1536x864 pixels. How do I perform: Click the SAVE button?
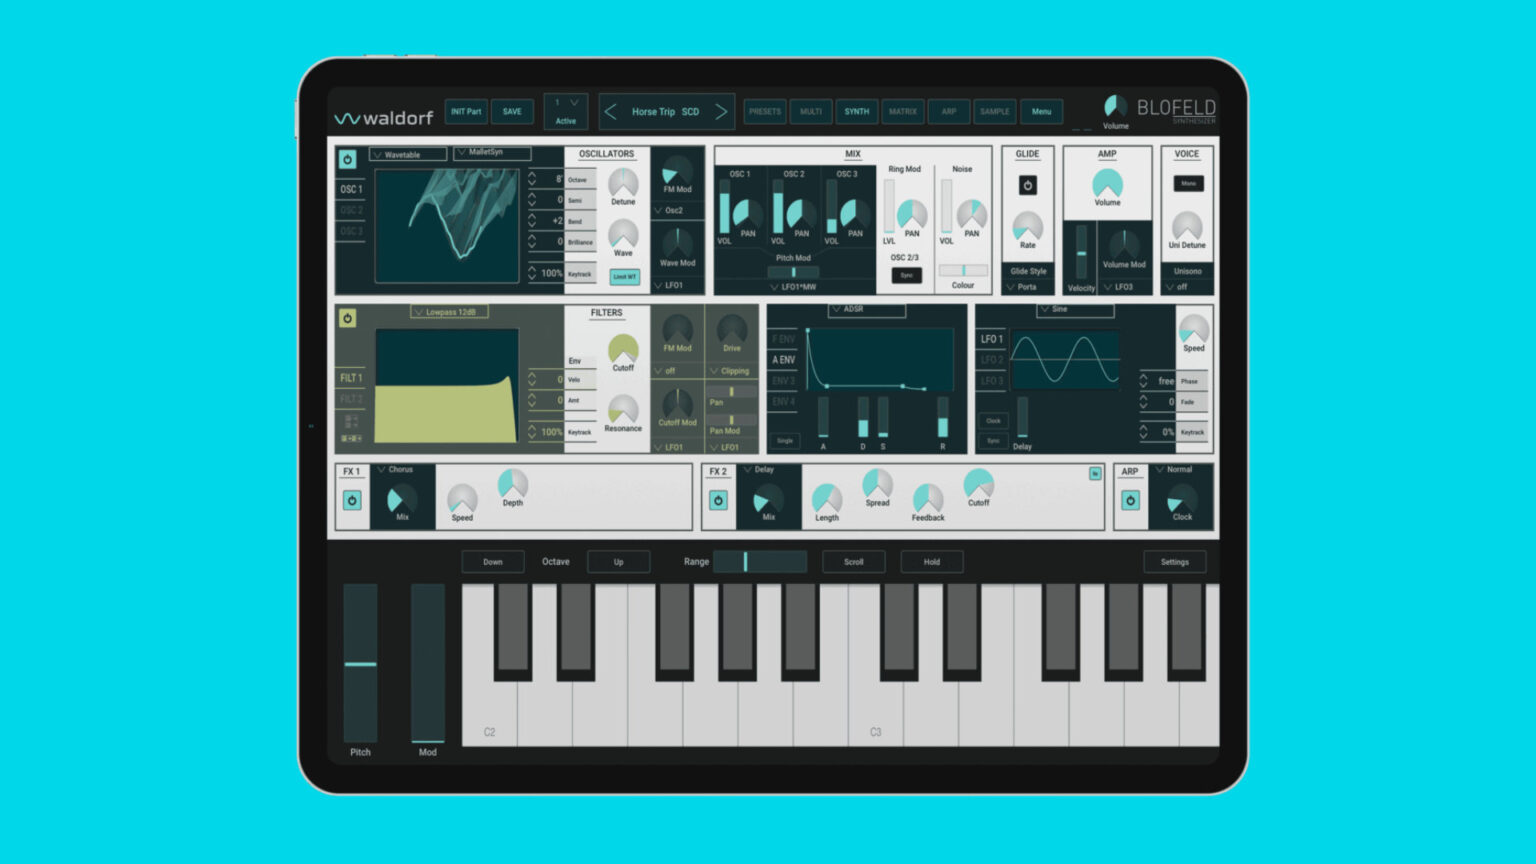(512, 111)
